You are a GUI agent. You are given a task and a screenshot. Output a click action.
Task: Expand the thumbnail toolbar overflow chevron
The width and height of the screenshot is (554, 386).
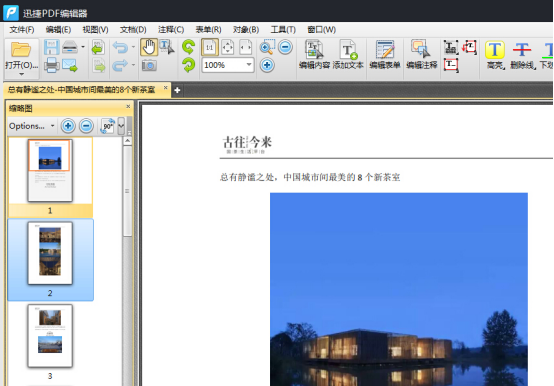(x=121, y=126)
